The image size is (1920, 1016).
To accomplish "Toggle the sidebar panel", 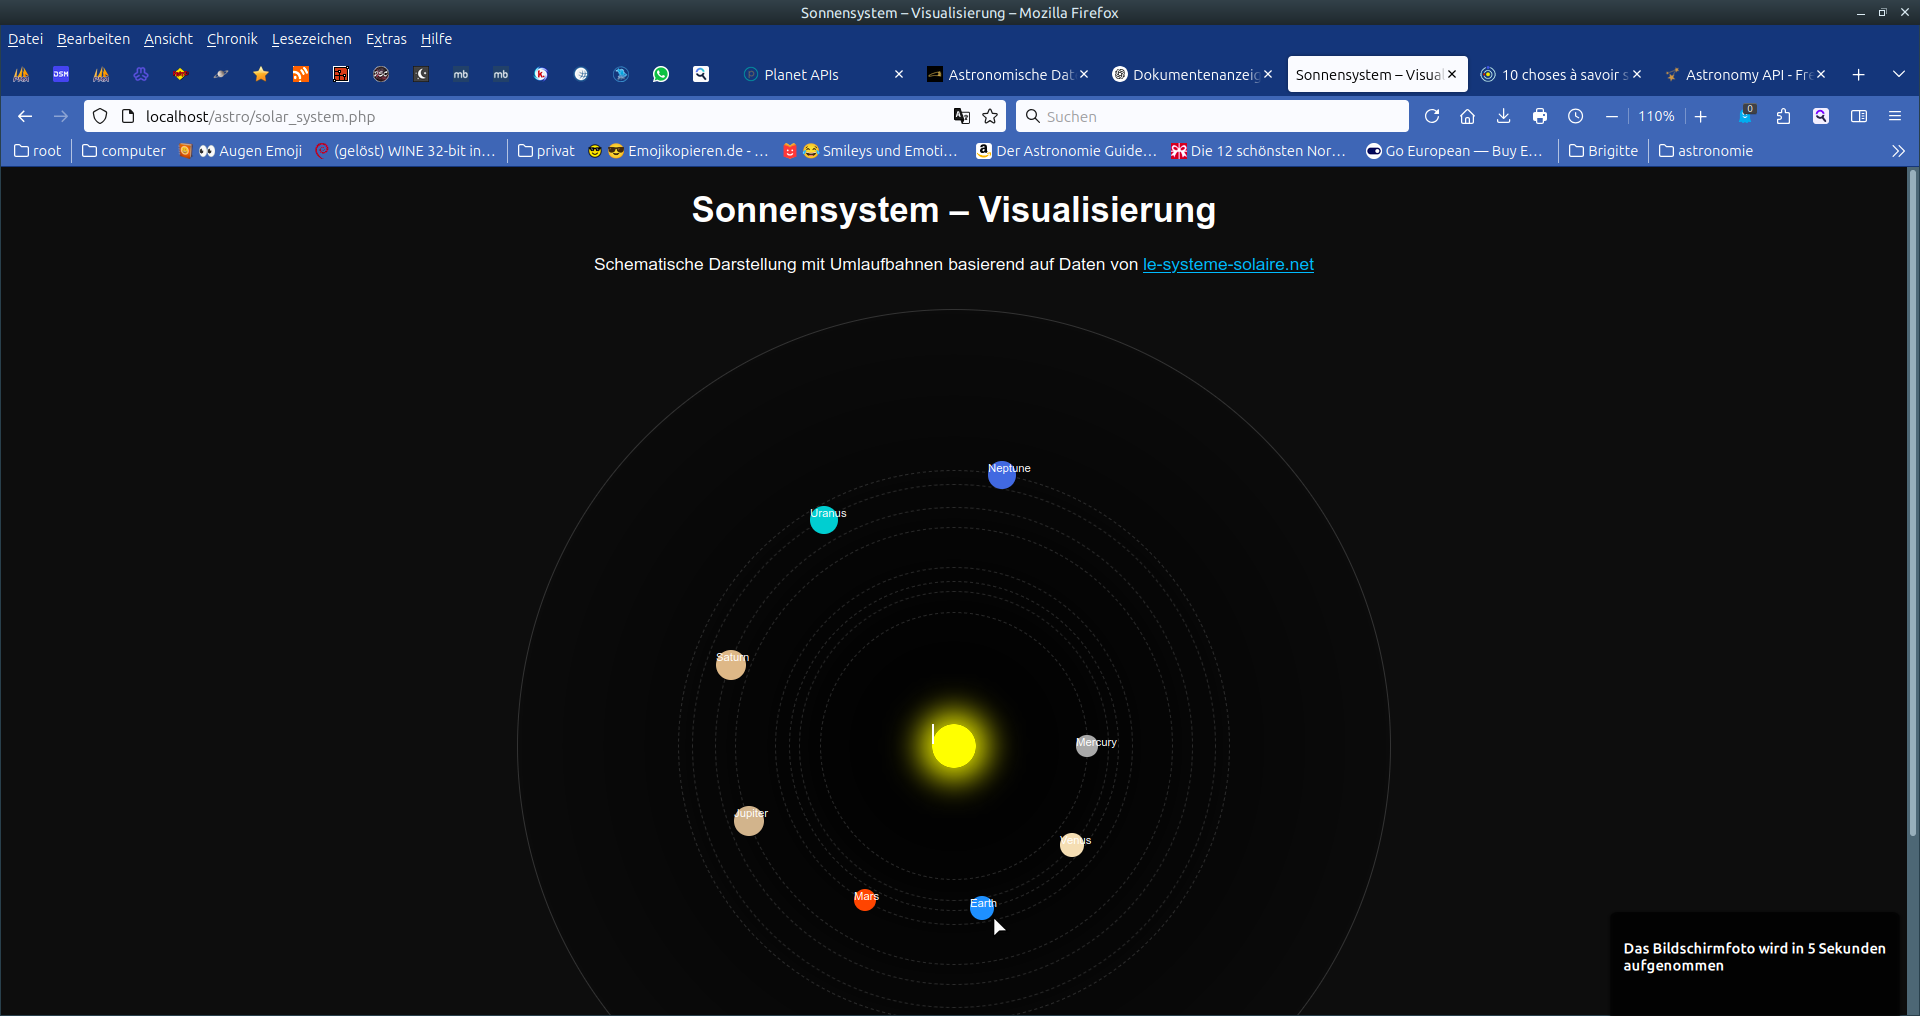I will tap(1859, 116).
